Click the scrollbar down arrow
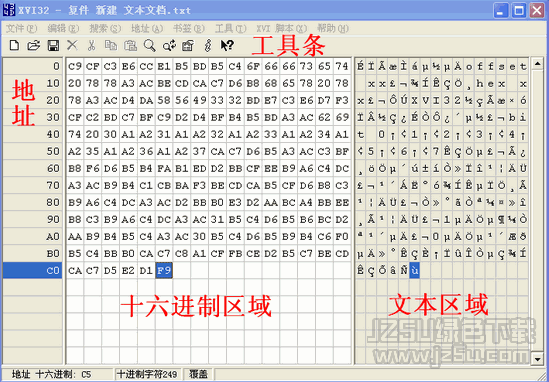This screenshot has width=549, height=382. pyautogui.click(x=537, y=359)
